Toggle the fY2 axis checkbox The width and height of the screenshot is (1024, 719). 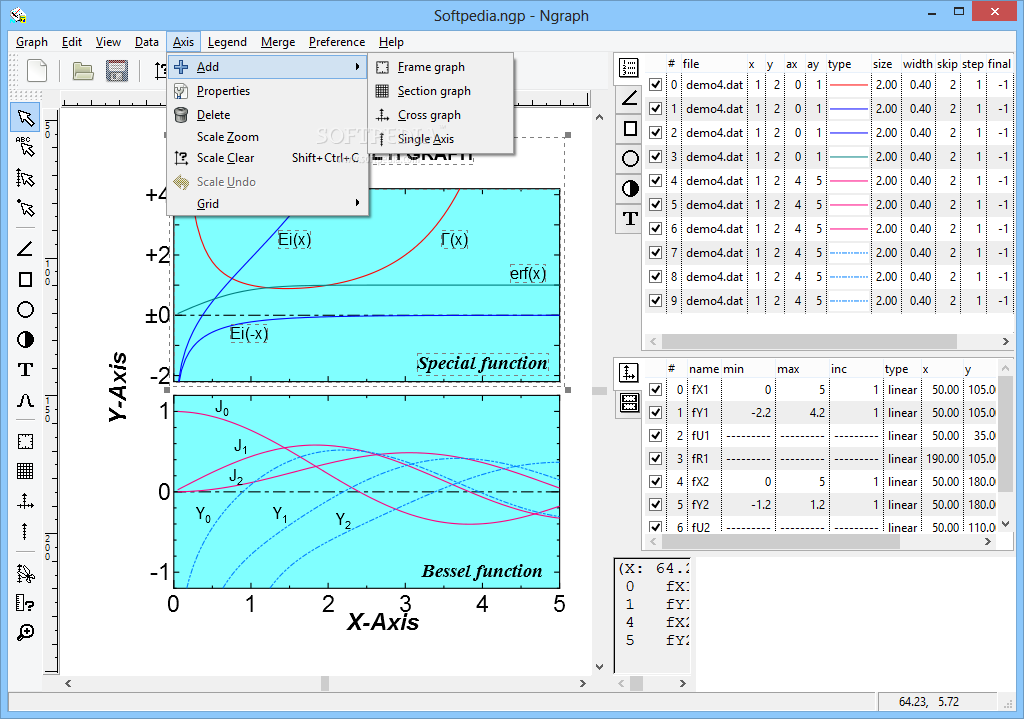pyautogui.click(x=655, y=505)
